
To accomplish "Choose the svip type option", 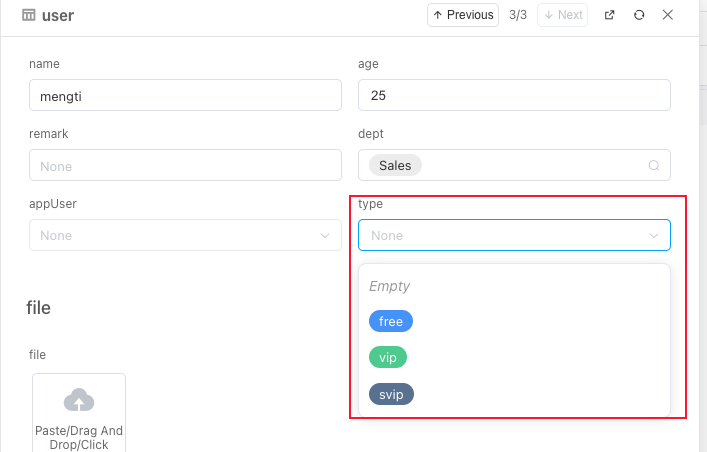I will [x=391, y=394].
